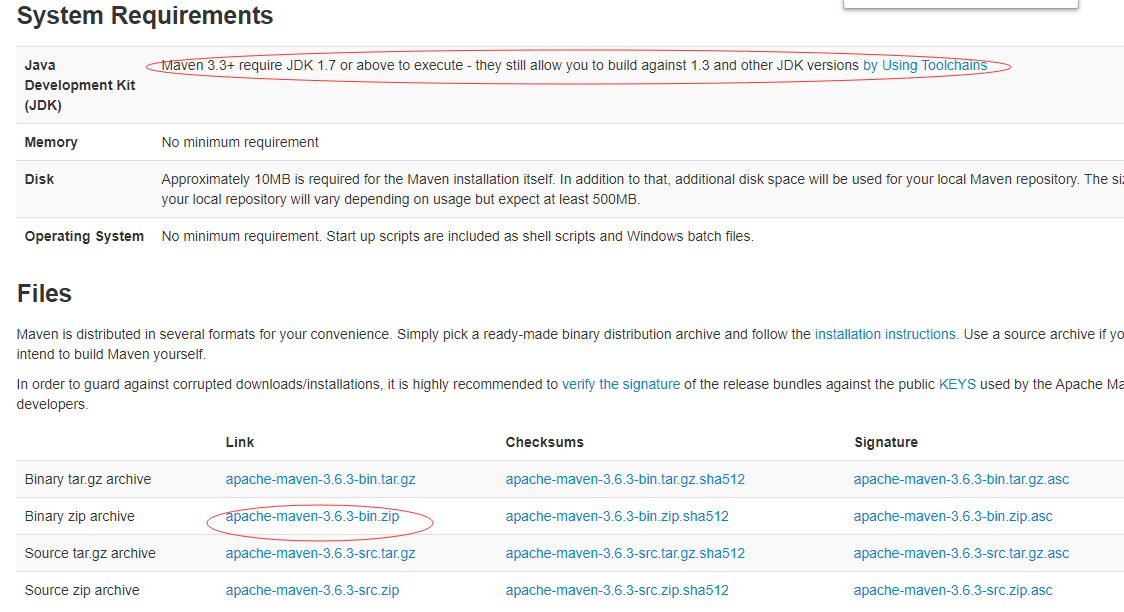Open apache-maven-3.6.3-src.zip.sha512 checksum
This screenshot has width=1124, height=612.
tap(617, 591)
